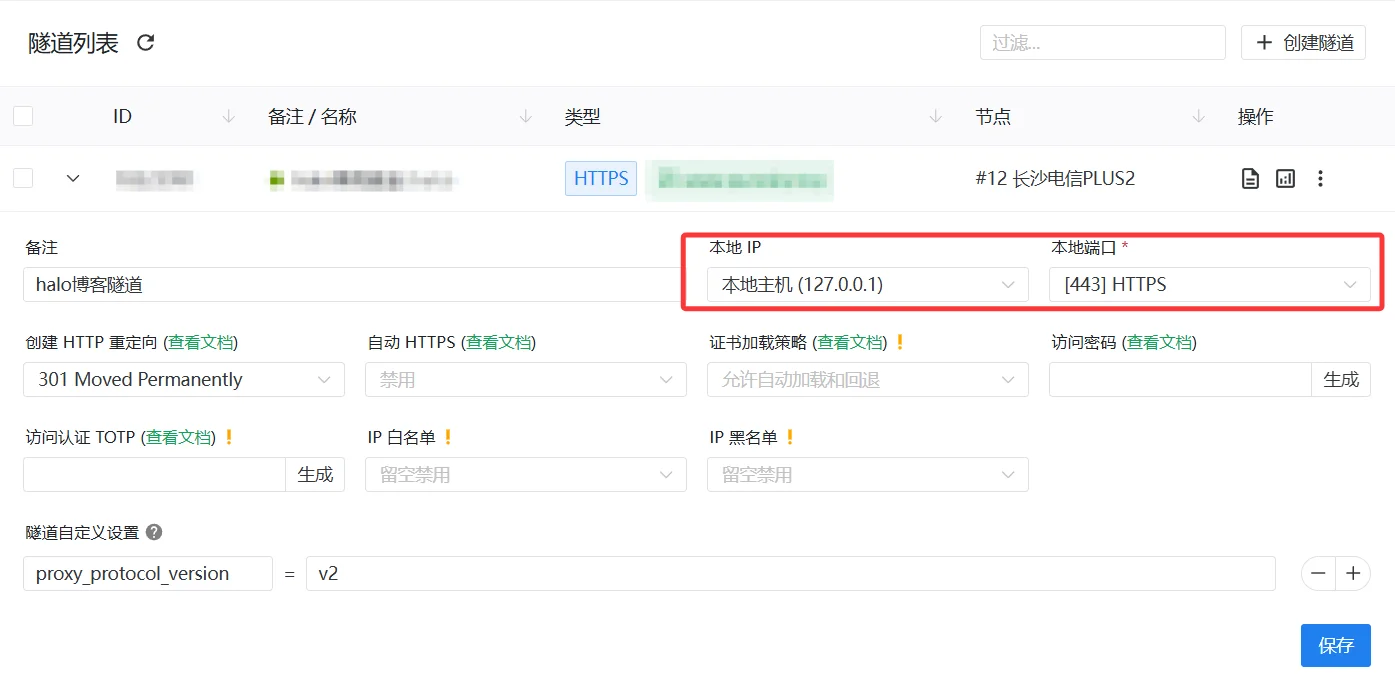Open the three-dot more actions menu

tap(1320, 179)
